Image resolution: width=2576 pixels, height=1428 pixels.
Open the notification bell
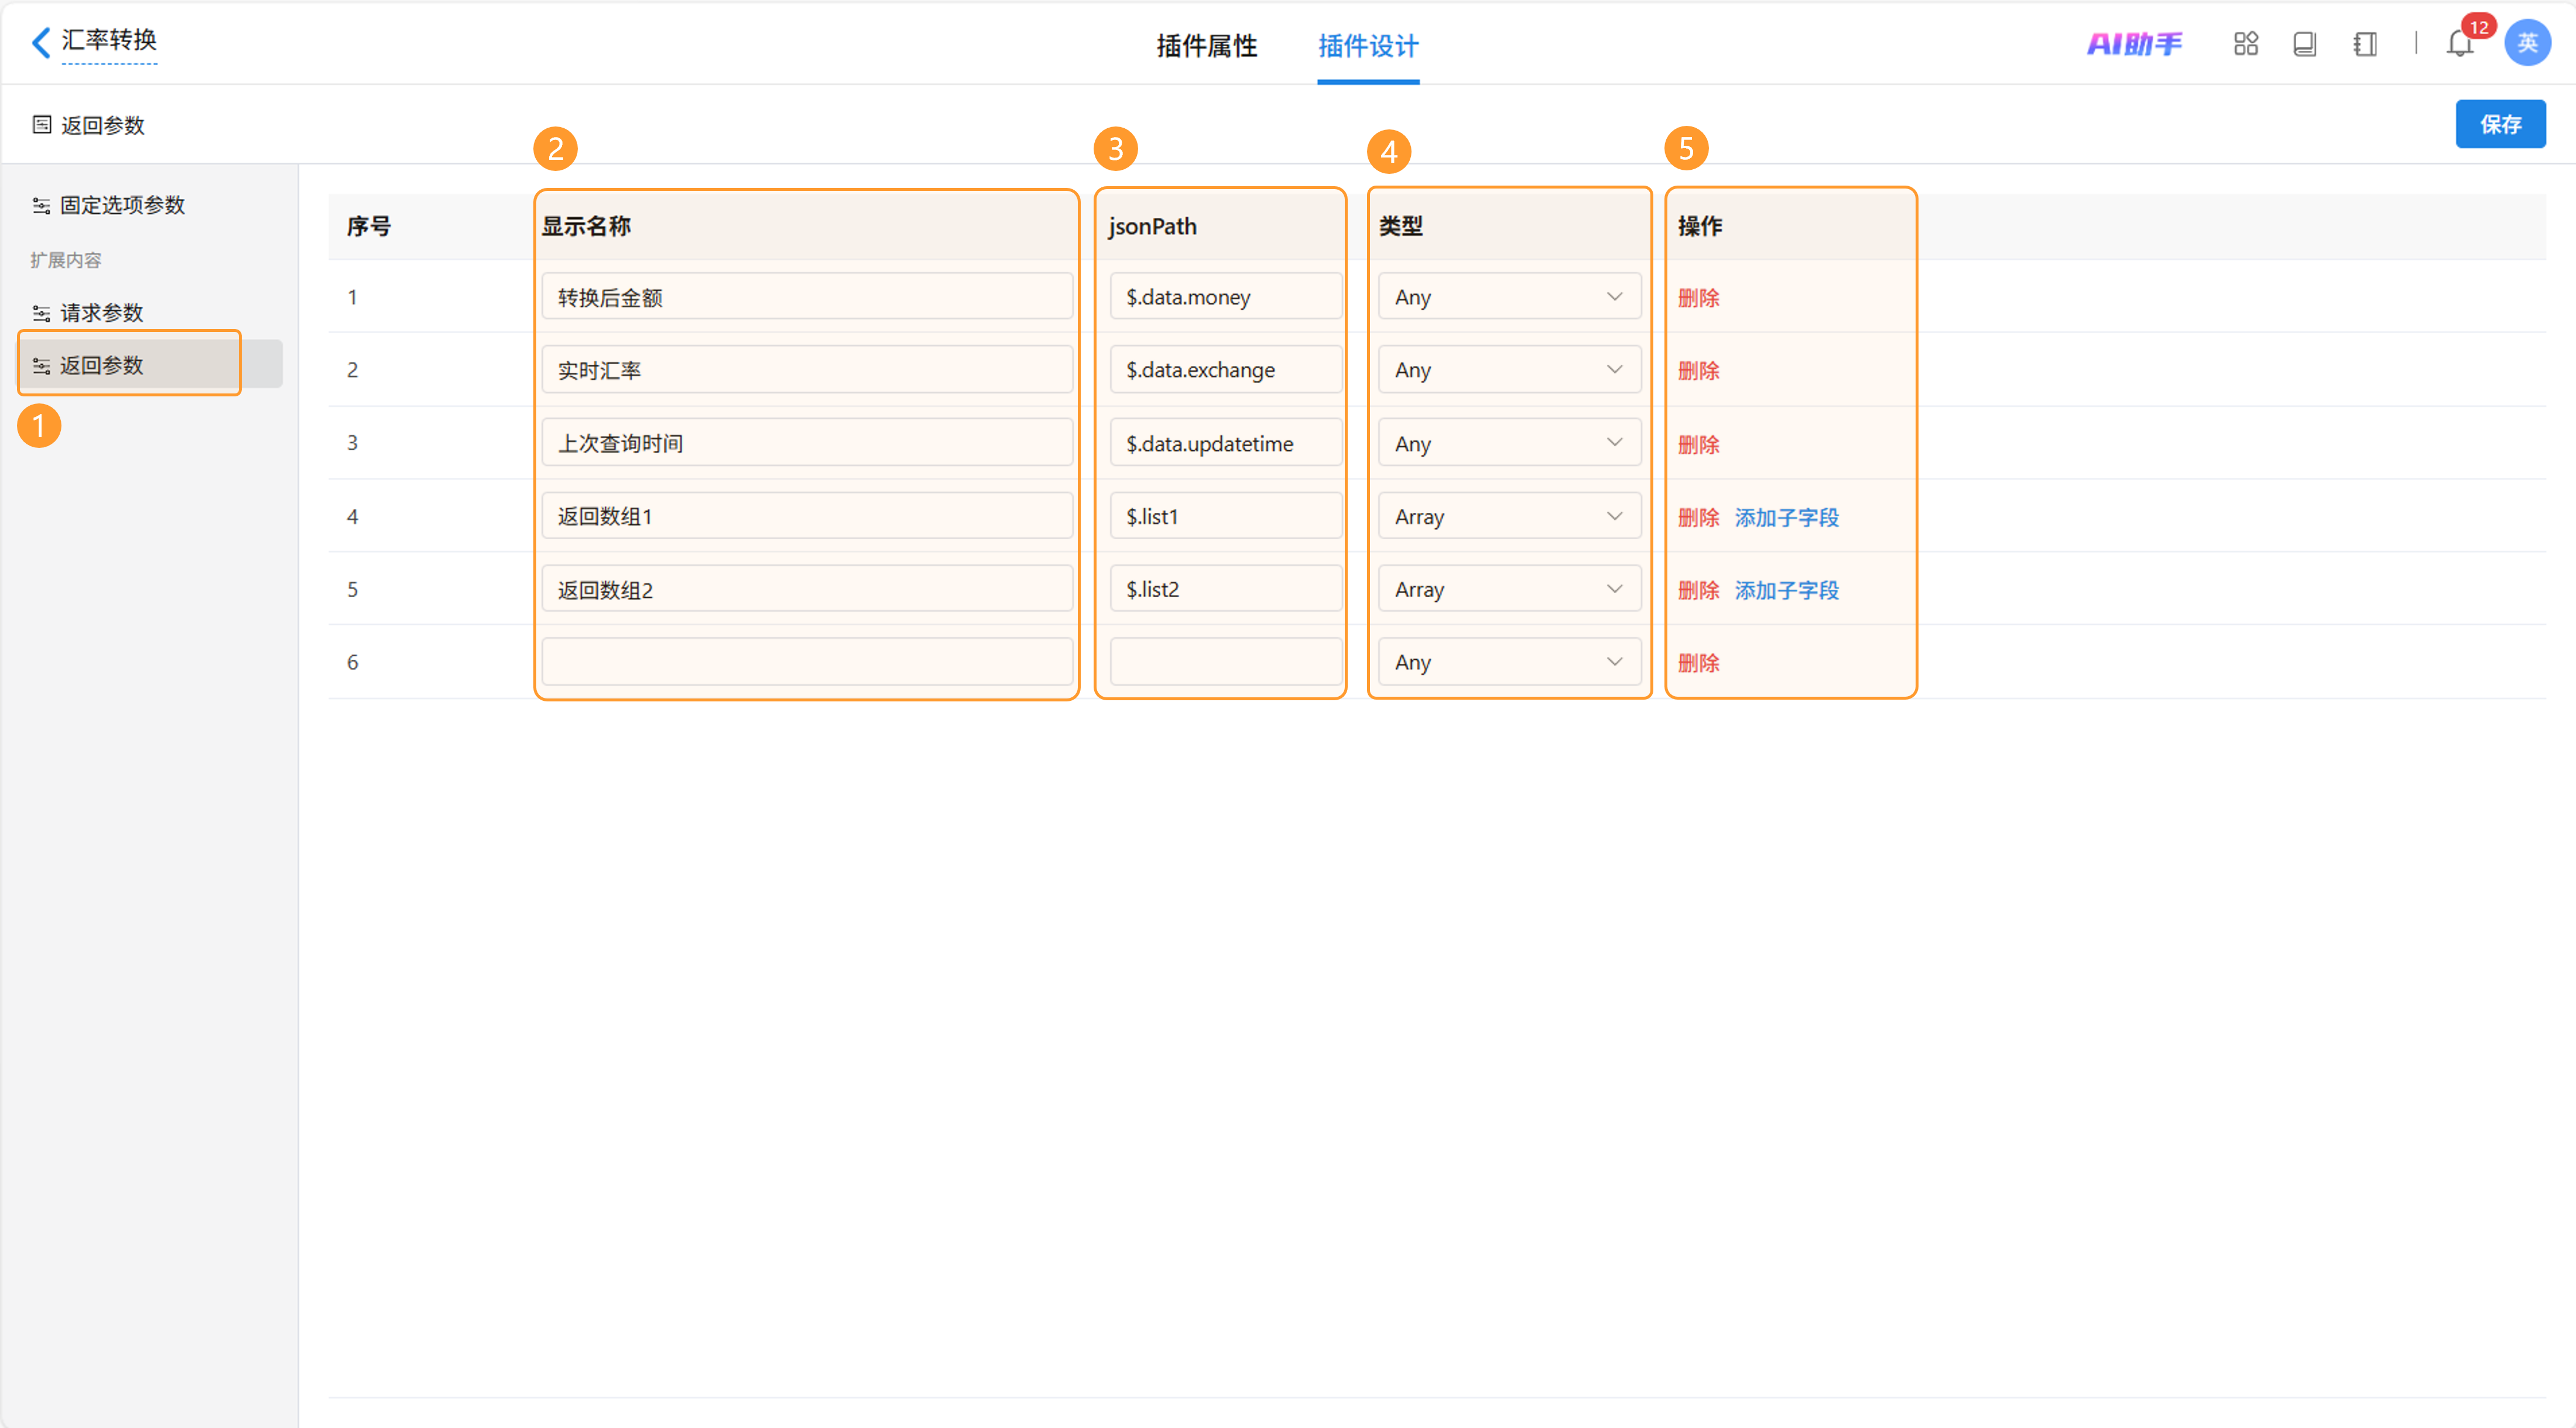2459,44
